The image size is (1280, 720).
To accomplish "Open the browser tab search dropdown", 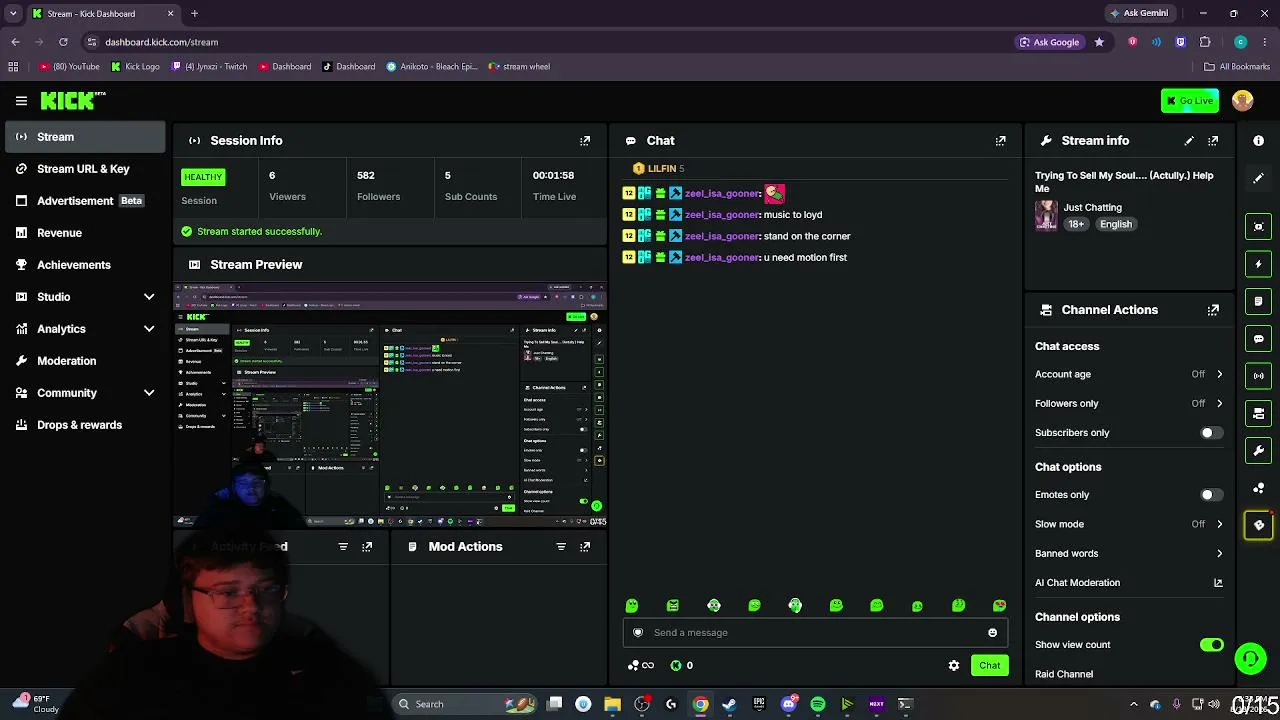I will tap(13, 14).
